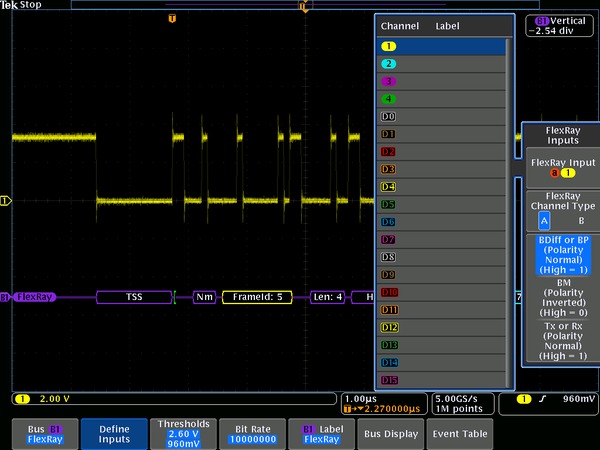Image resolution: width=600 pixels, height=450 pixels.
Task: Select BDiff or BP polarity normal option
Action: click(x=561, y=254)
